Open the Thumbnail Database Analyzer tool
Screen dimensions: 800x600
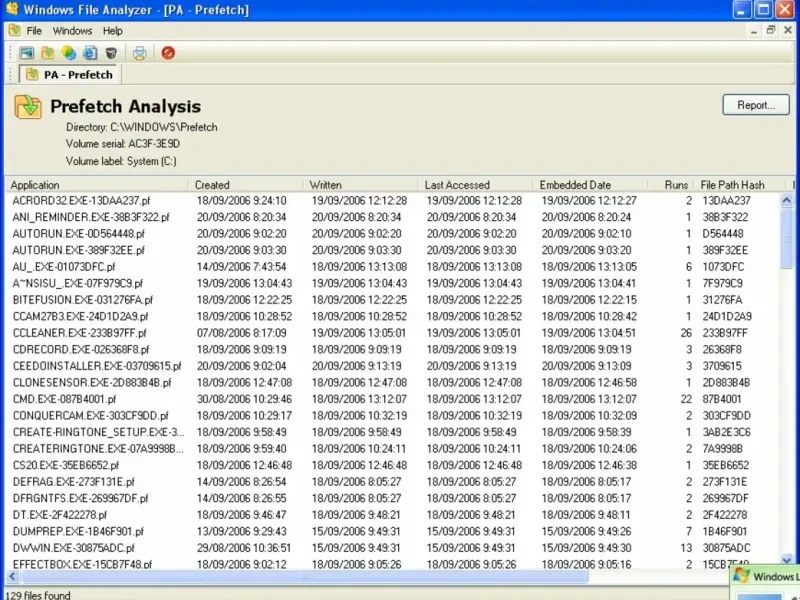point(27,53)
